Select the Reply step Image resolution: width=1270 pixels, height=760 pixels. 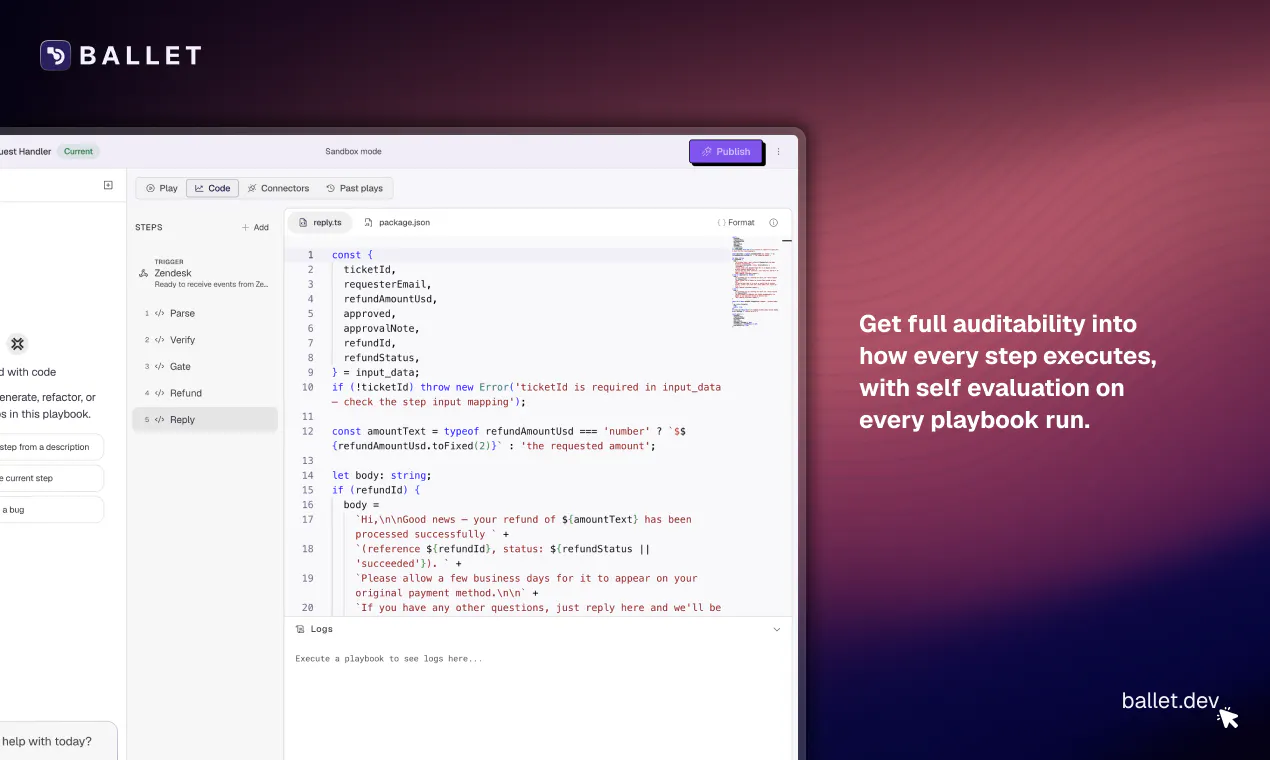tap(205, 420)
